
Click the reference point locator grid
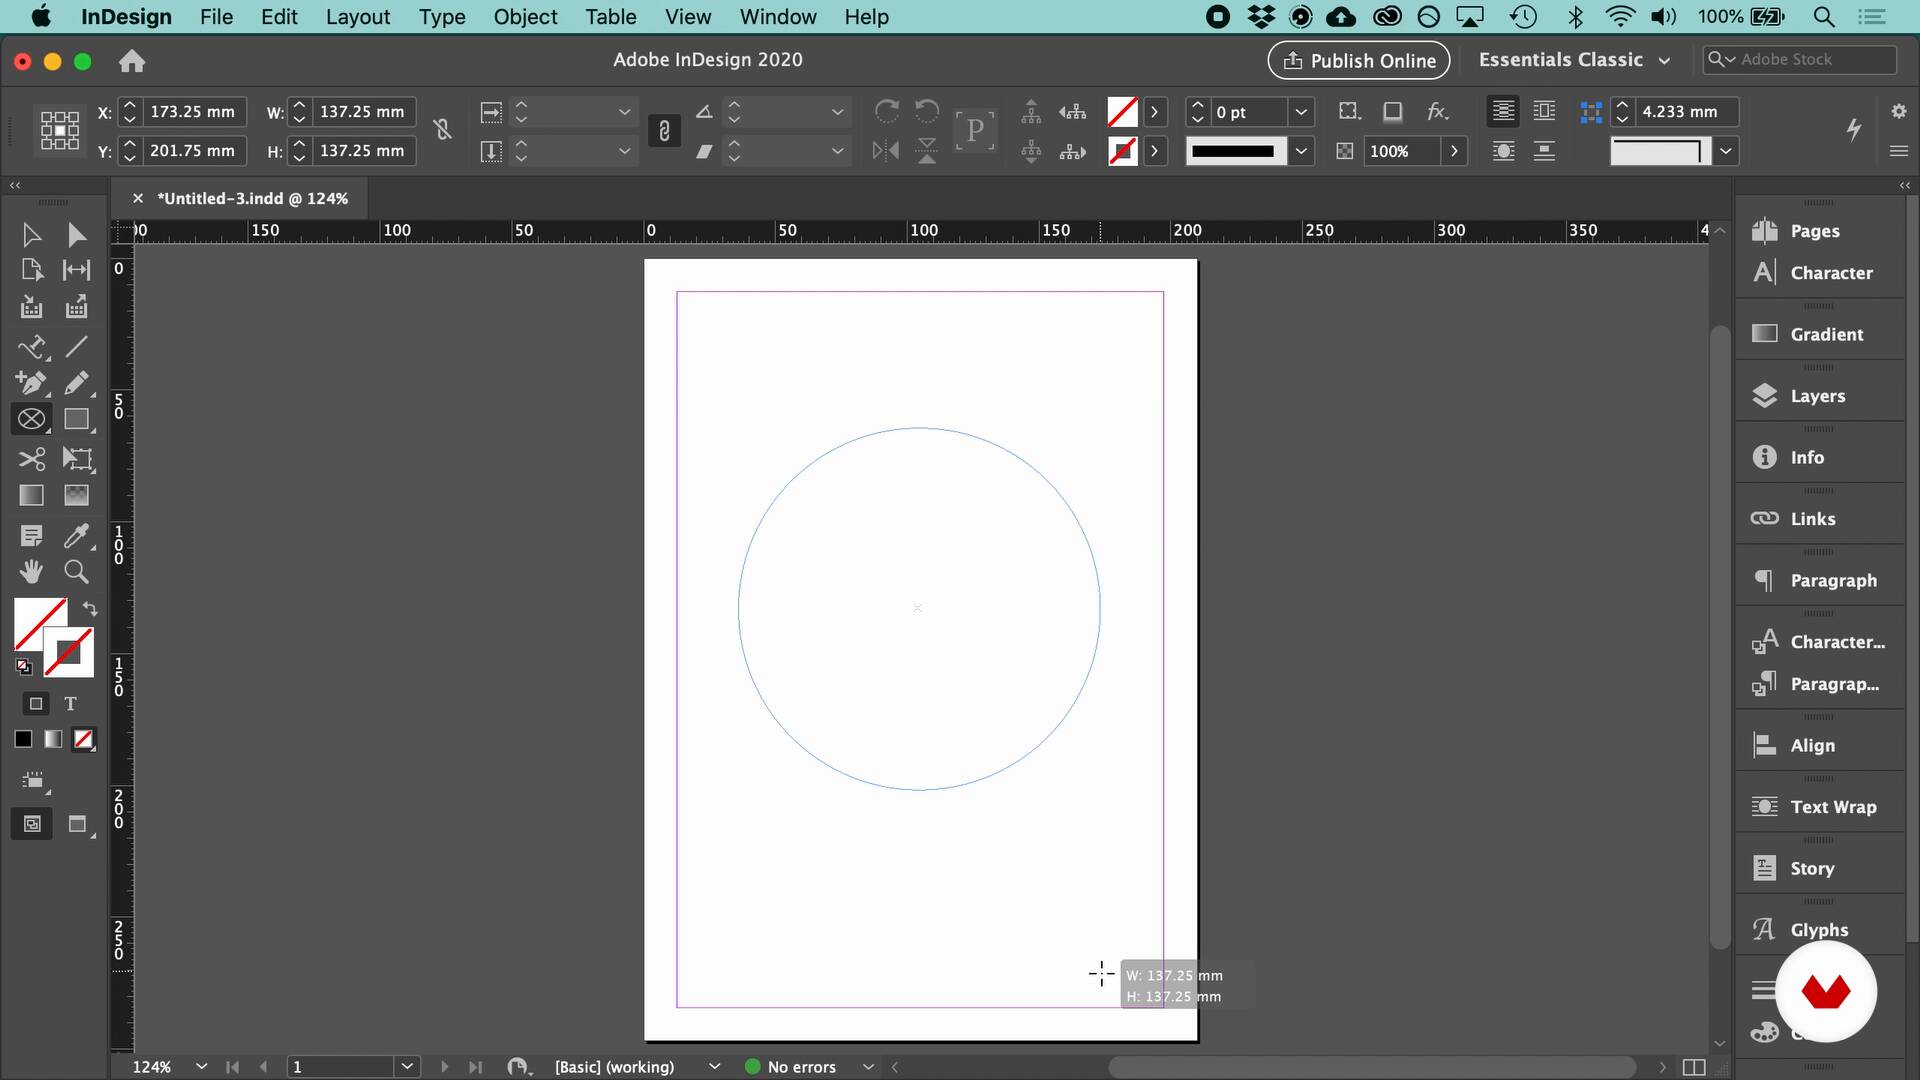(x=59, y=130)
